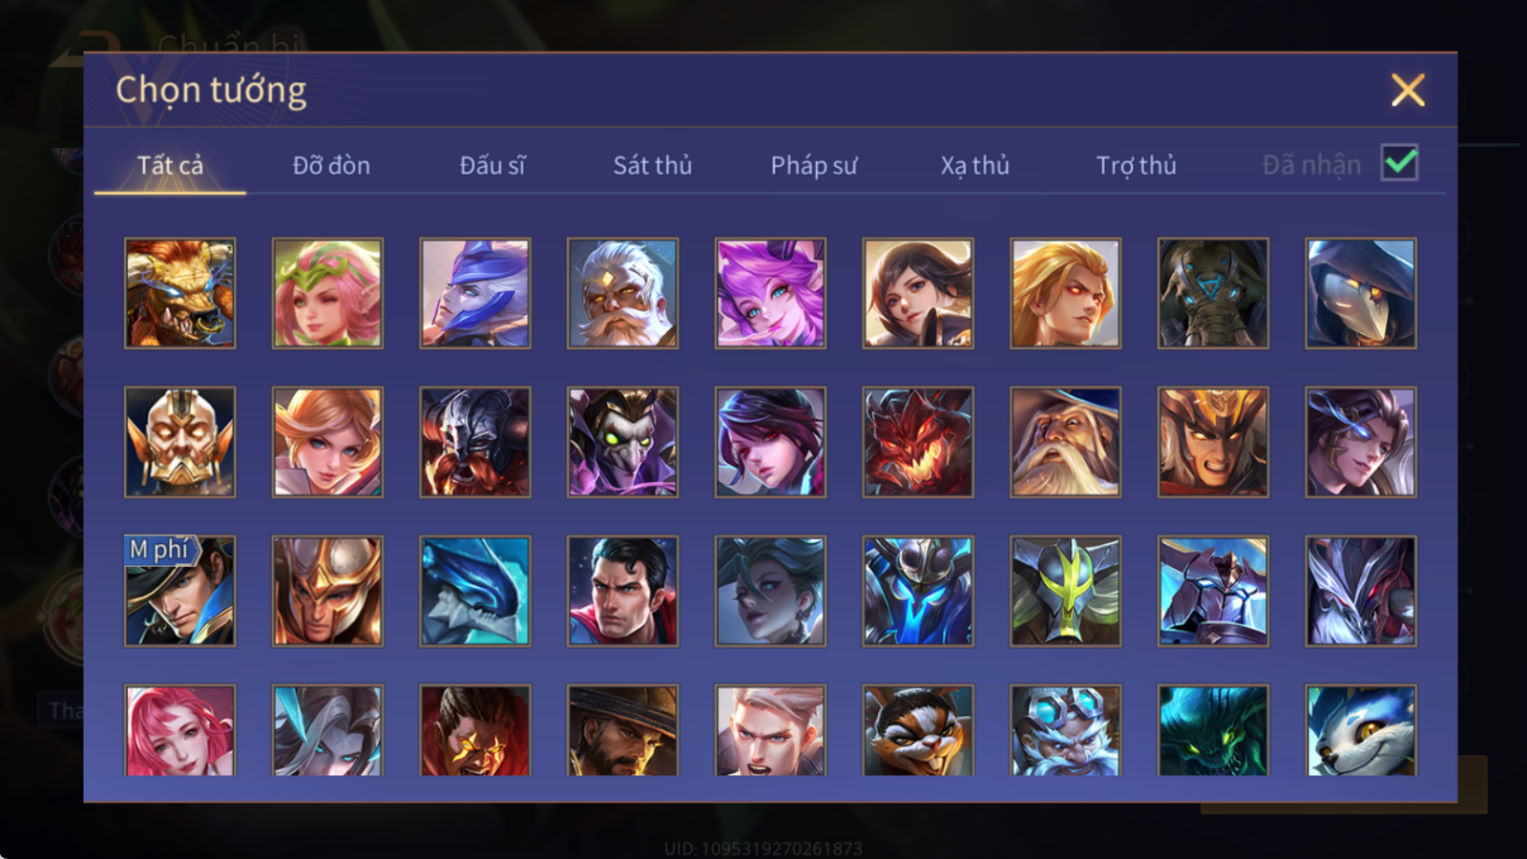Open the Trợ thủ tab
This screenshot has width=1527, height=859.
(x=1136, y=165)
